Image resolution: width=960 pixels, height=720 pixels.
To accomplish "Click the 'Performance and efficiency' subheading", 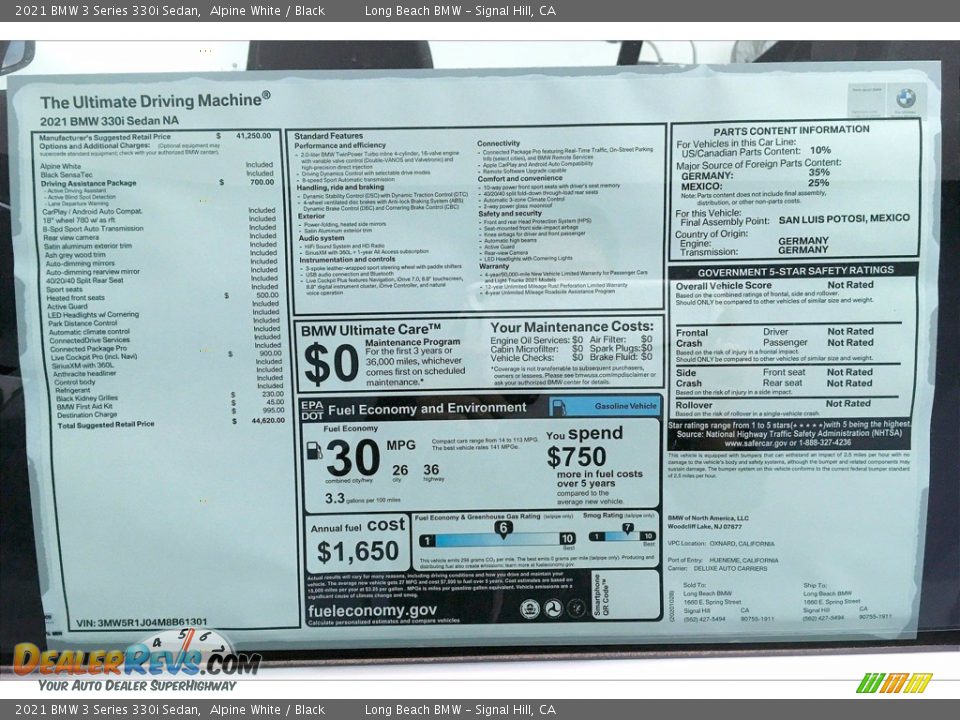I will click(x=340, y=146).
